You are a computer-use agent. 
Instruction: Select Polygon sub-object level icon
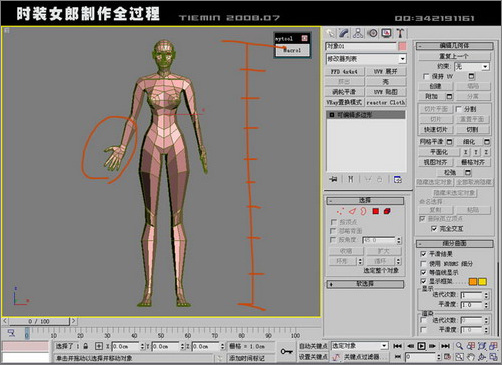[x=376, y=211]
